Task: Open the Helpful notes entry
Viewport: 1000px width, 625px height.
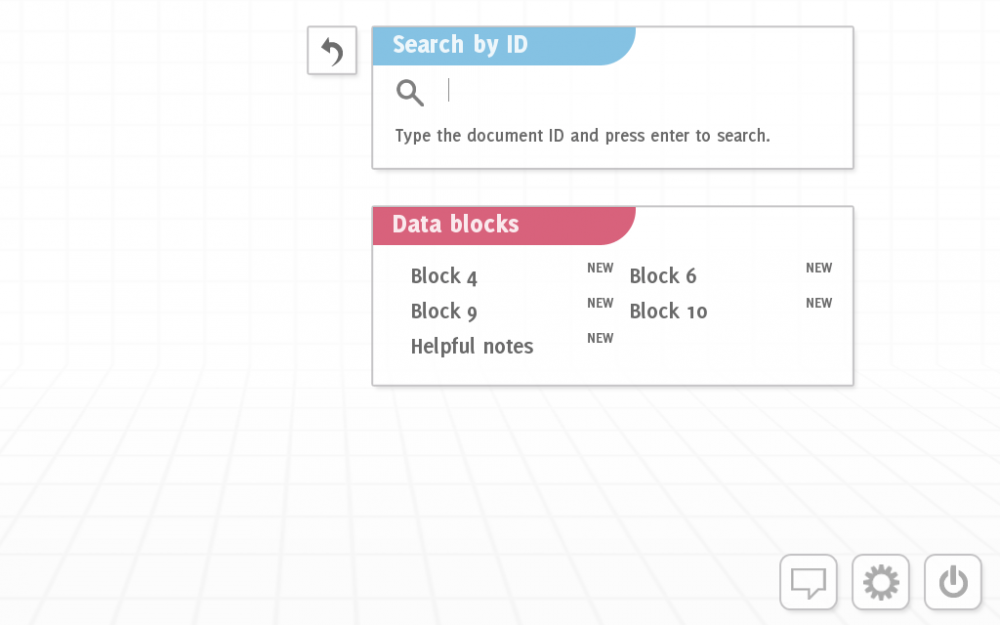Action: pos(472,347)
